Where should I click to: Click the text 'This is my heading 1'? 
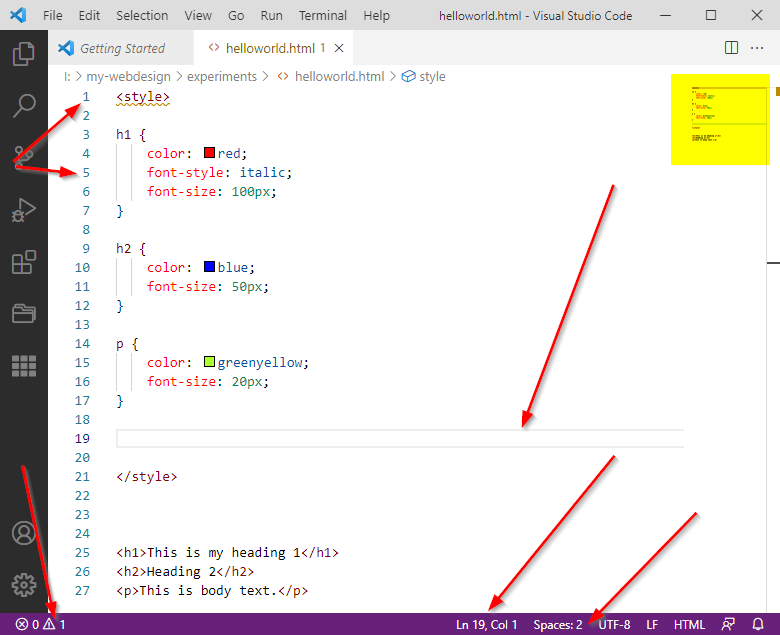click(224, 552)
